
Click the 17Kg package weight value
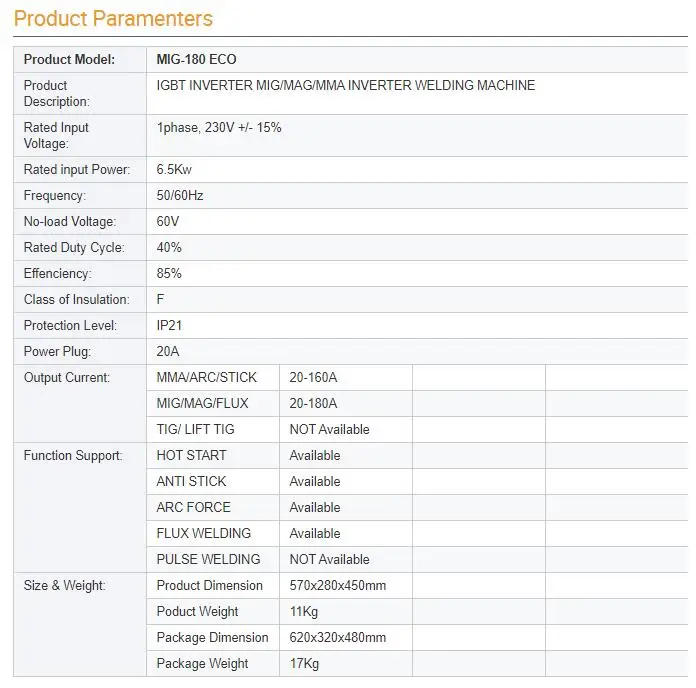point(304,664)
